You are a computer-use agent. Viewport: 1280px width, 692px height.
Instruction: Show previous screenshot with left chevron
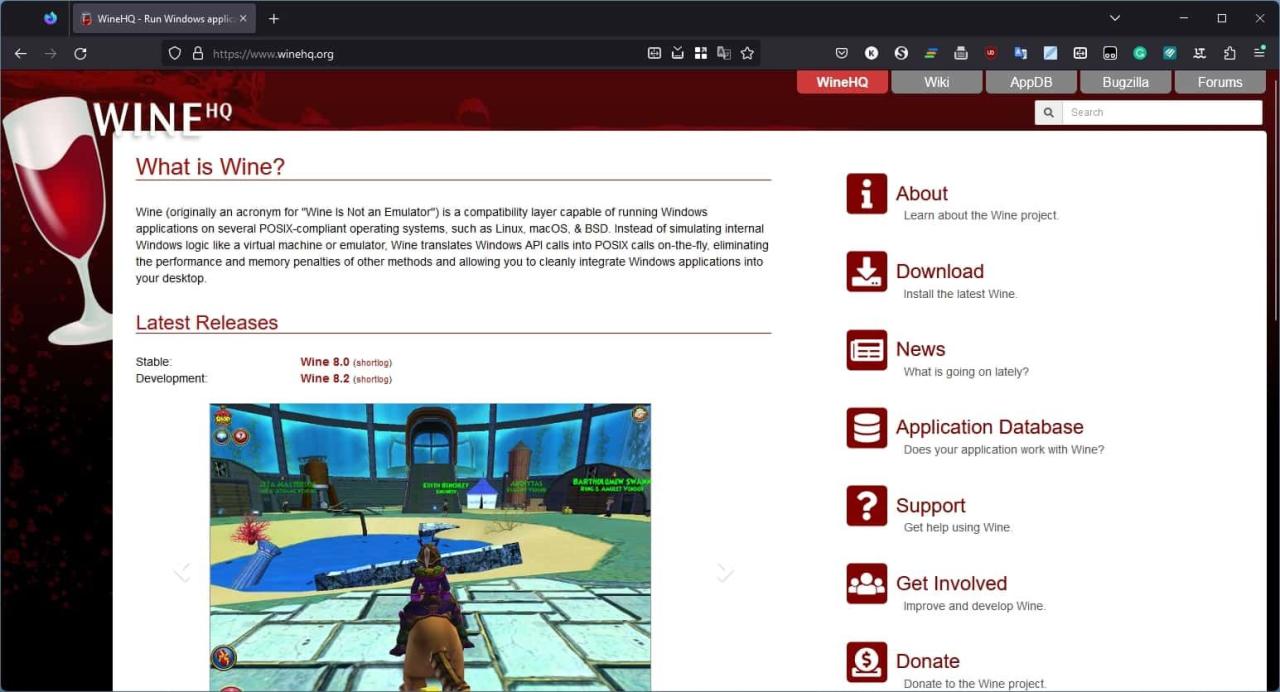[182, 572]
